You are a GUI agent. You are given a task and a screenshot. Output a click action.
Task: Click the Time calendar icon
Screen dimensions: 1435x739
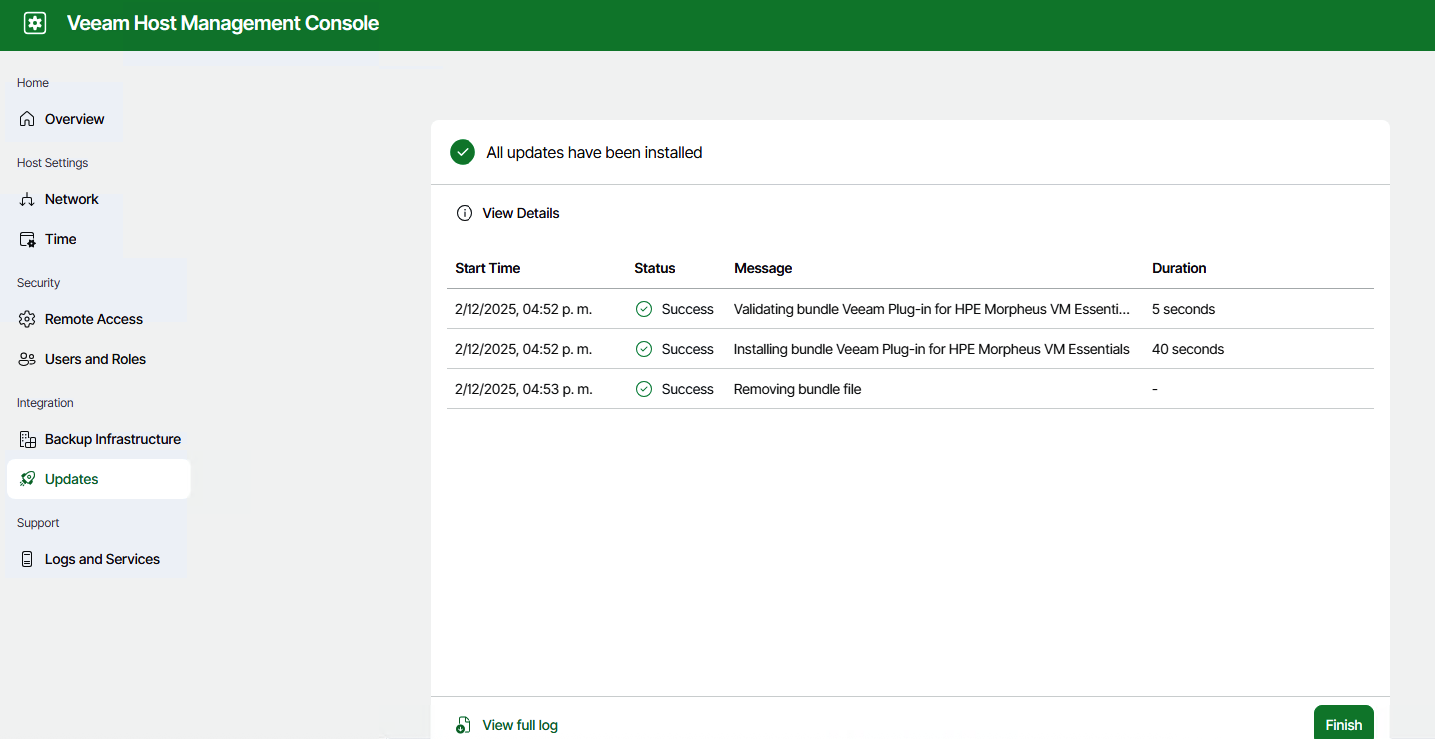[27, 239]
